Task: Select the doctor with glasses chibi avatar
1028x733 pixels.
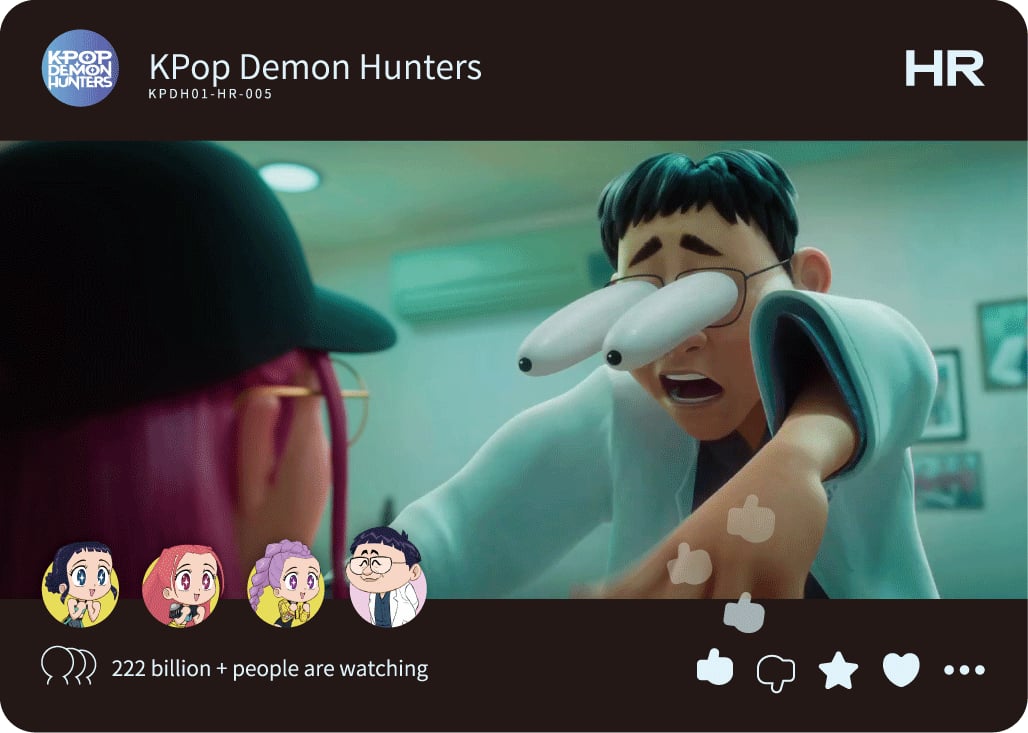Action: point(387,578)
